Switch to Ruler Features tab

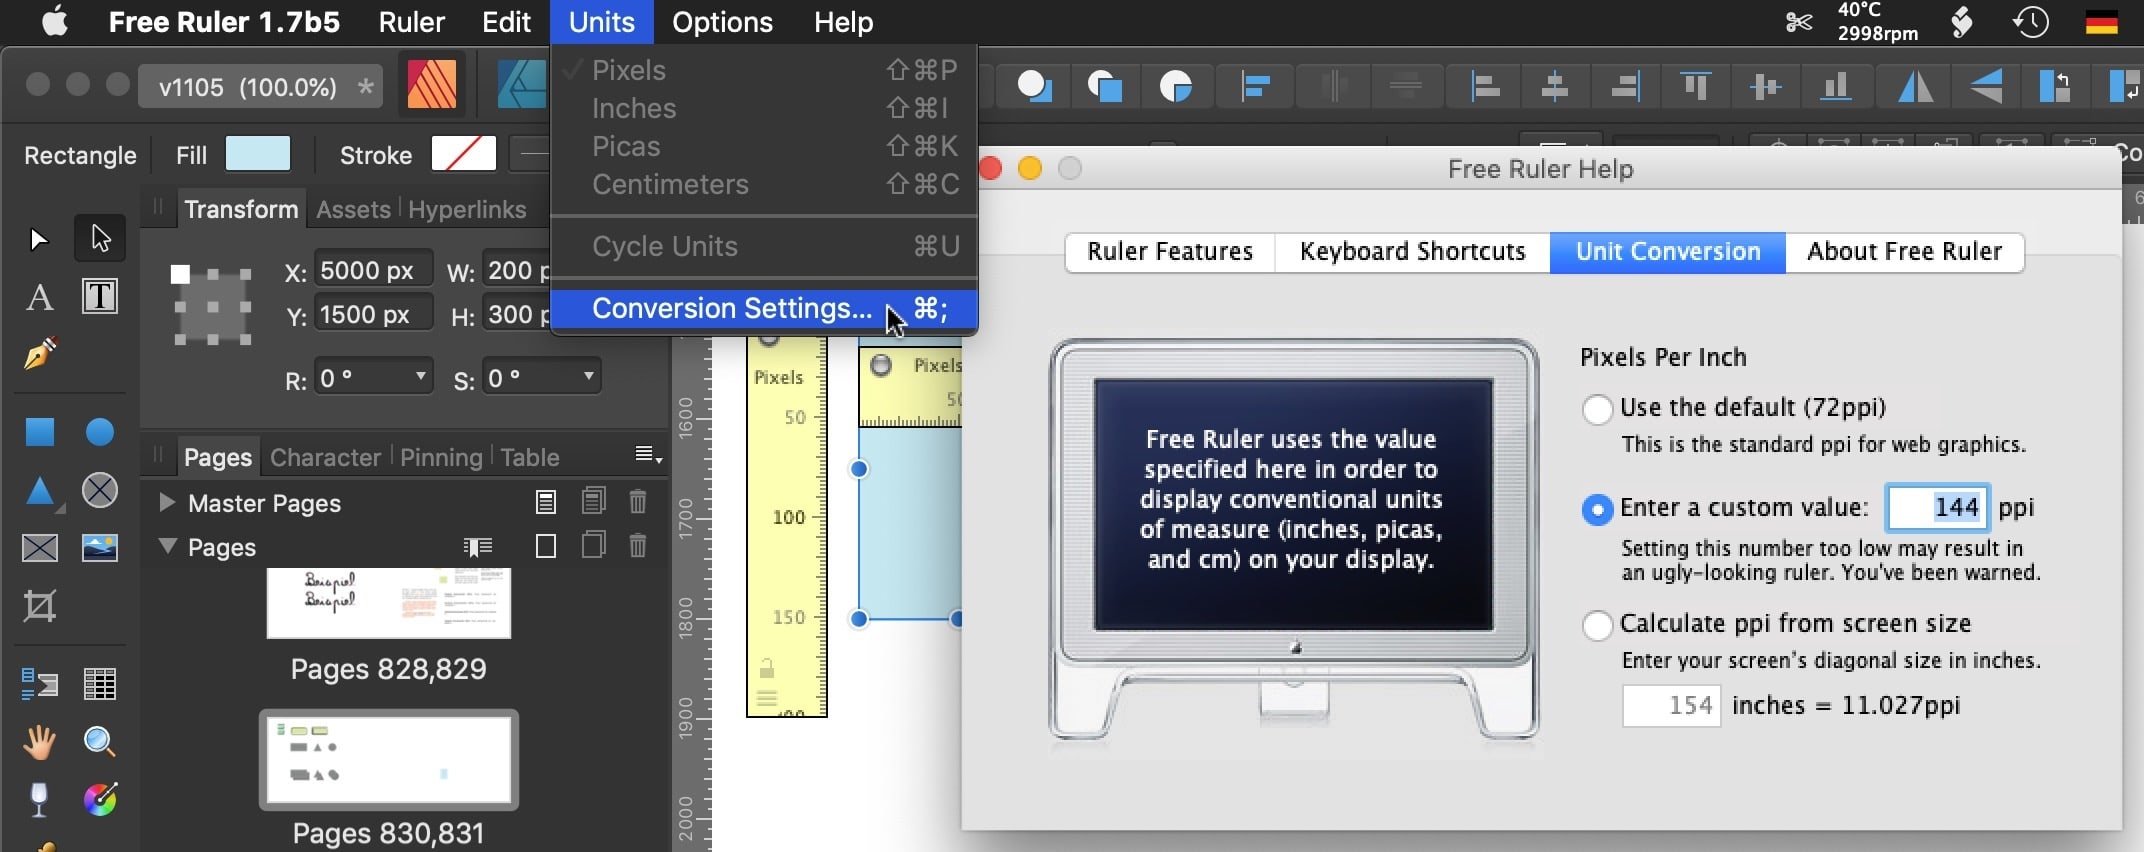coord(1170,252)
